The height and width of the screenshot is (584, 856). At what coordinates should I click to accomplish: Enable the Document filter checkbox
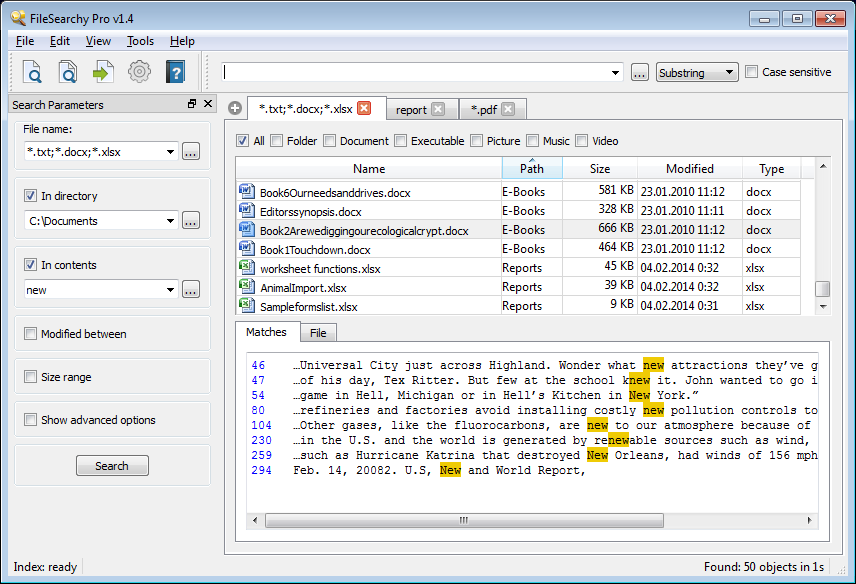329,141
